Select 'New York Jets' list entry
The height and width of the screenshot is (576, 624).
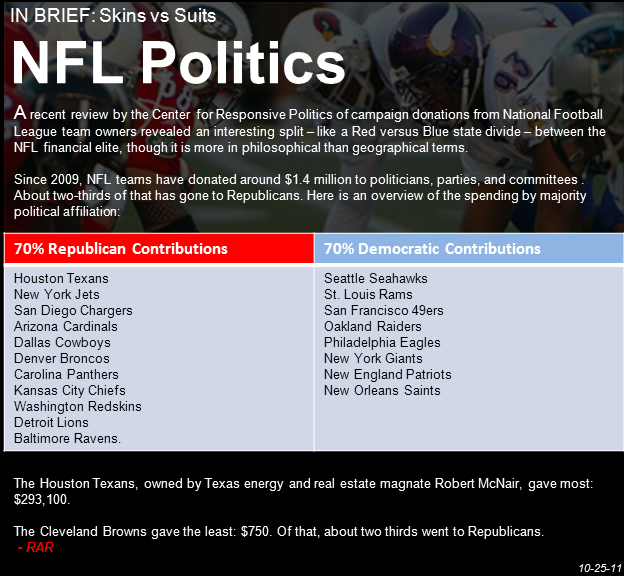coord(57,294)
